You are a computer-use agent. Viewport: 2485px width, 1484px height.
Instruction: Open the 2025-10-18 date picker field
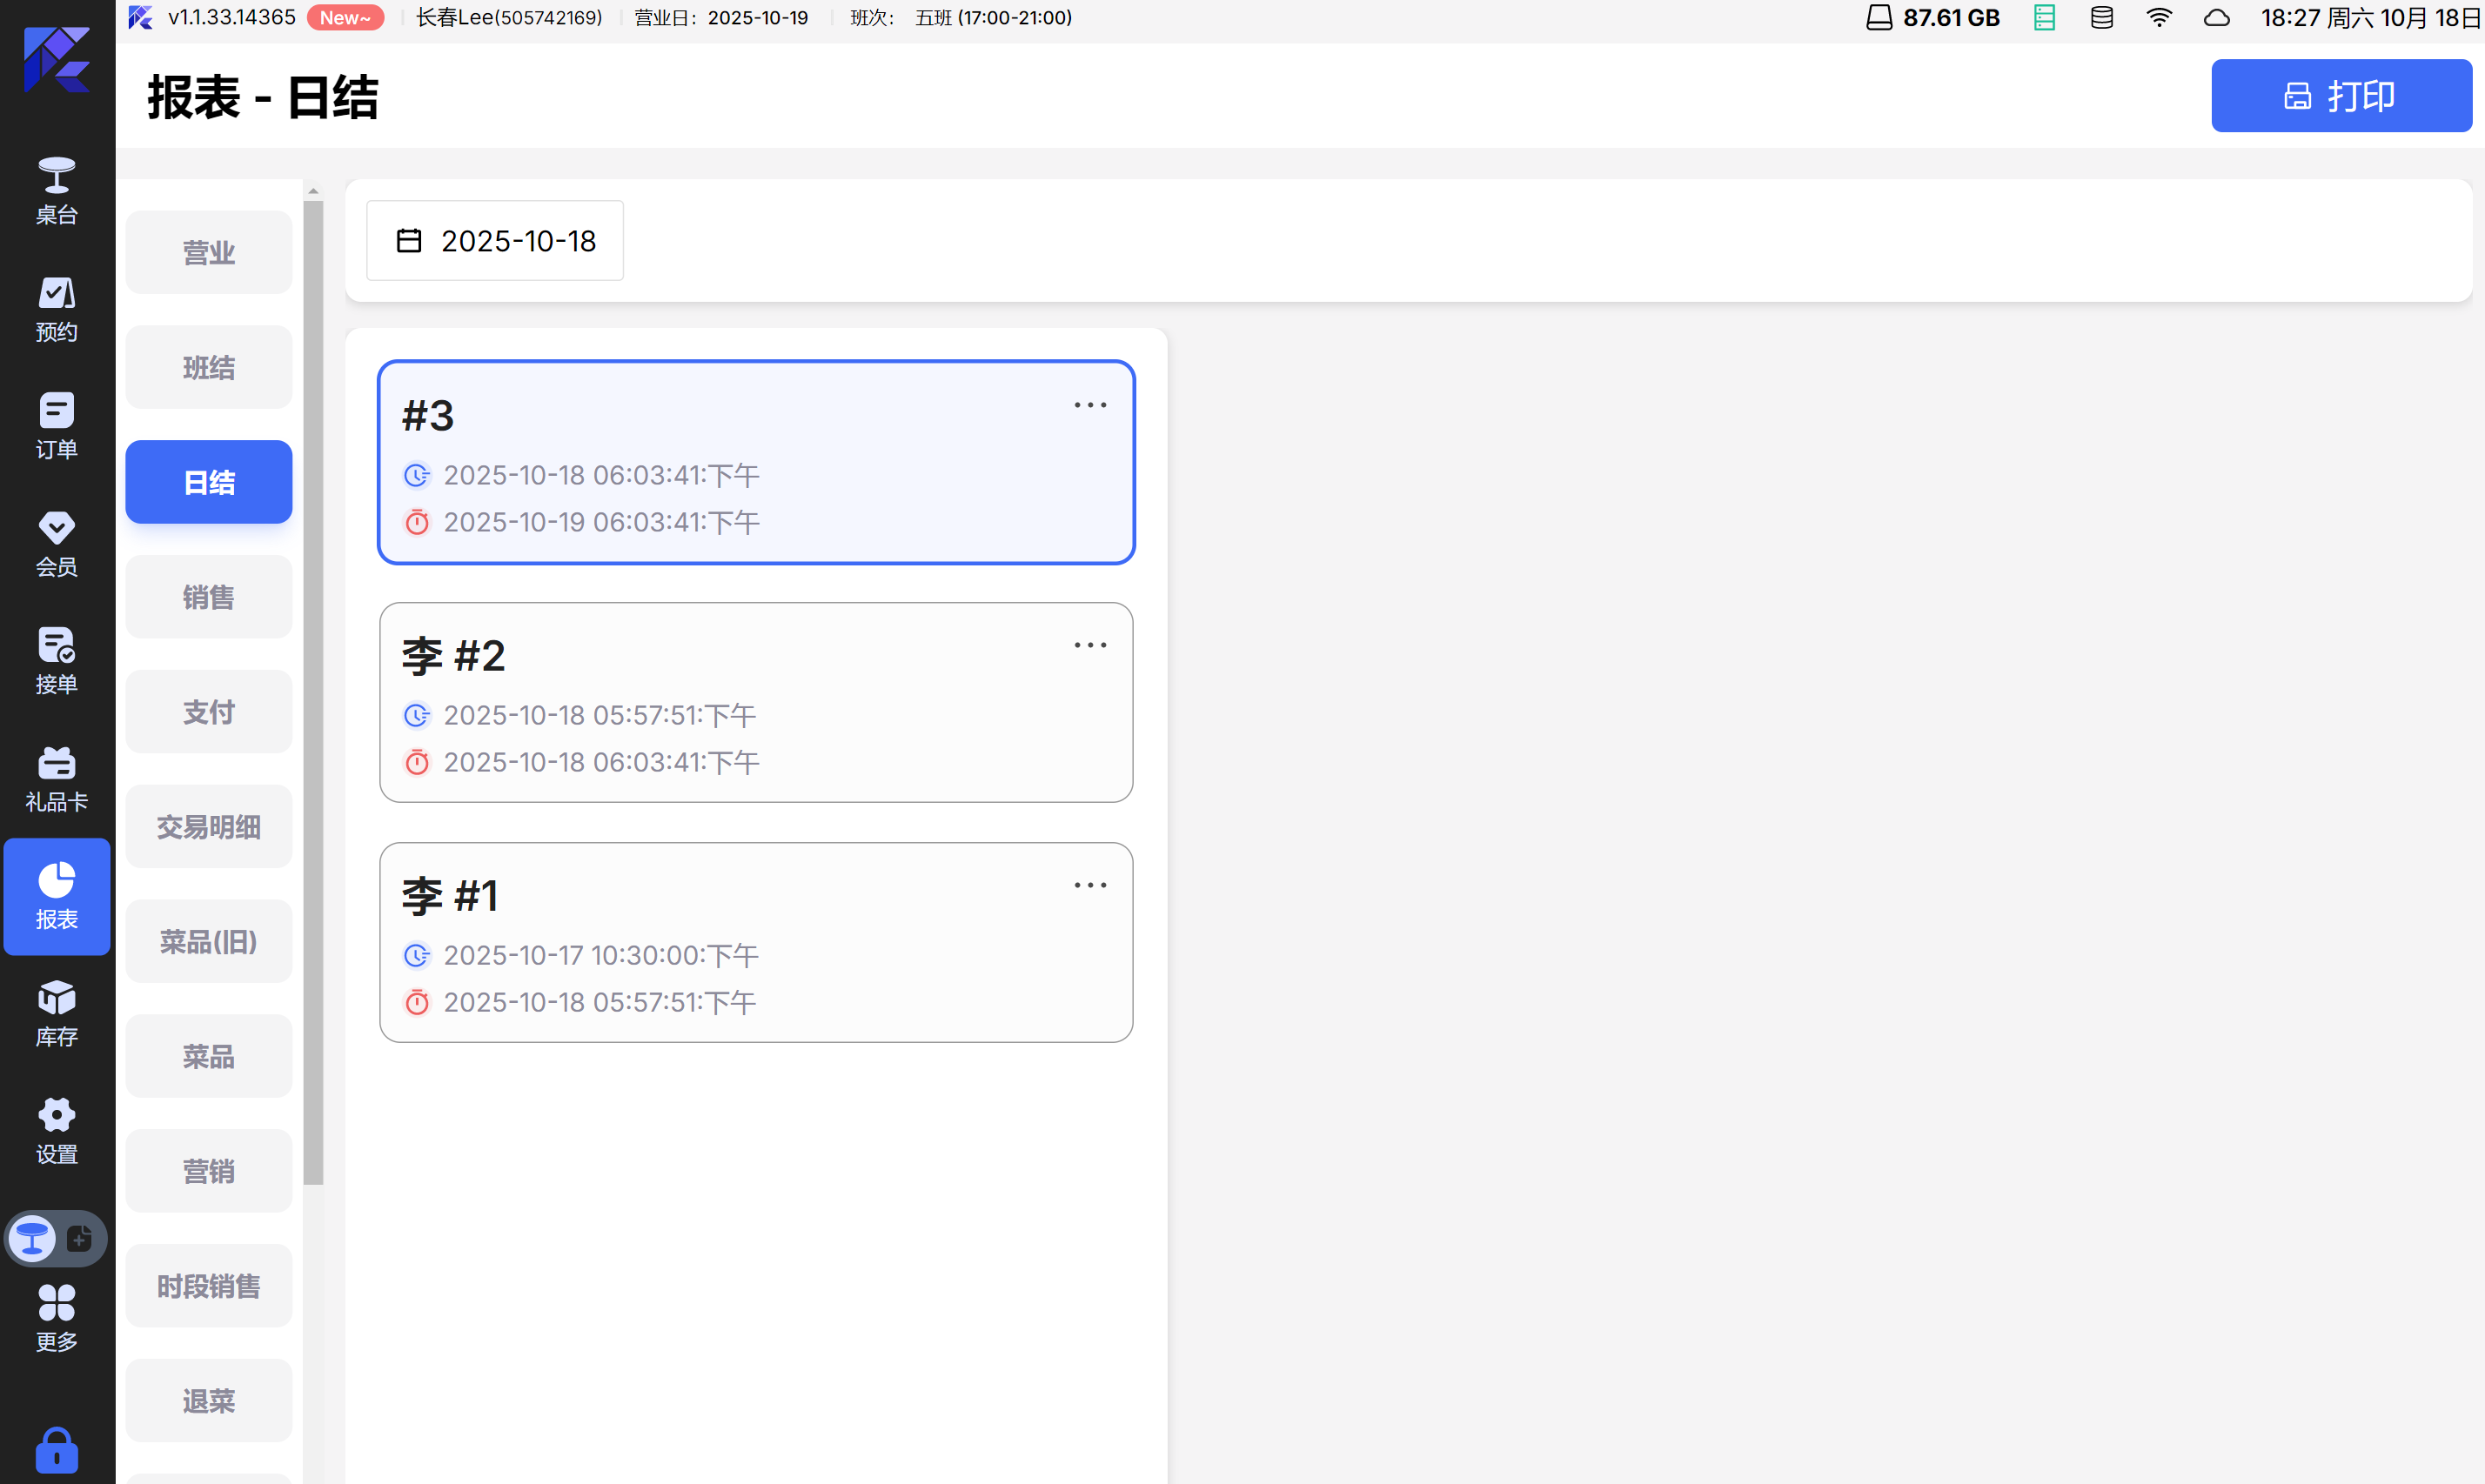point(495,241)
